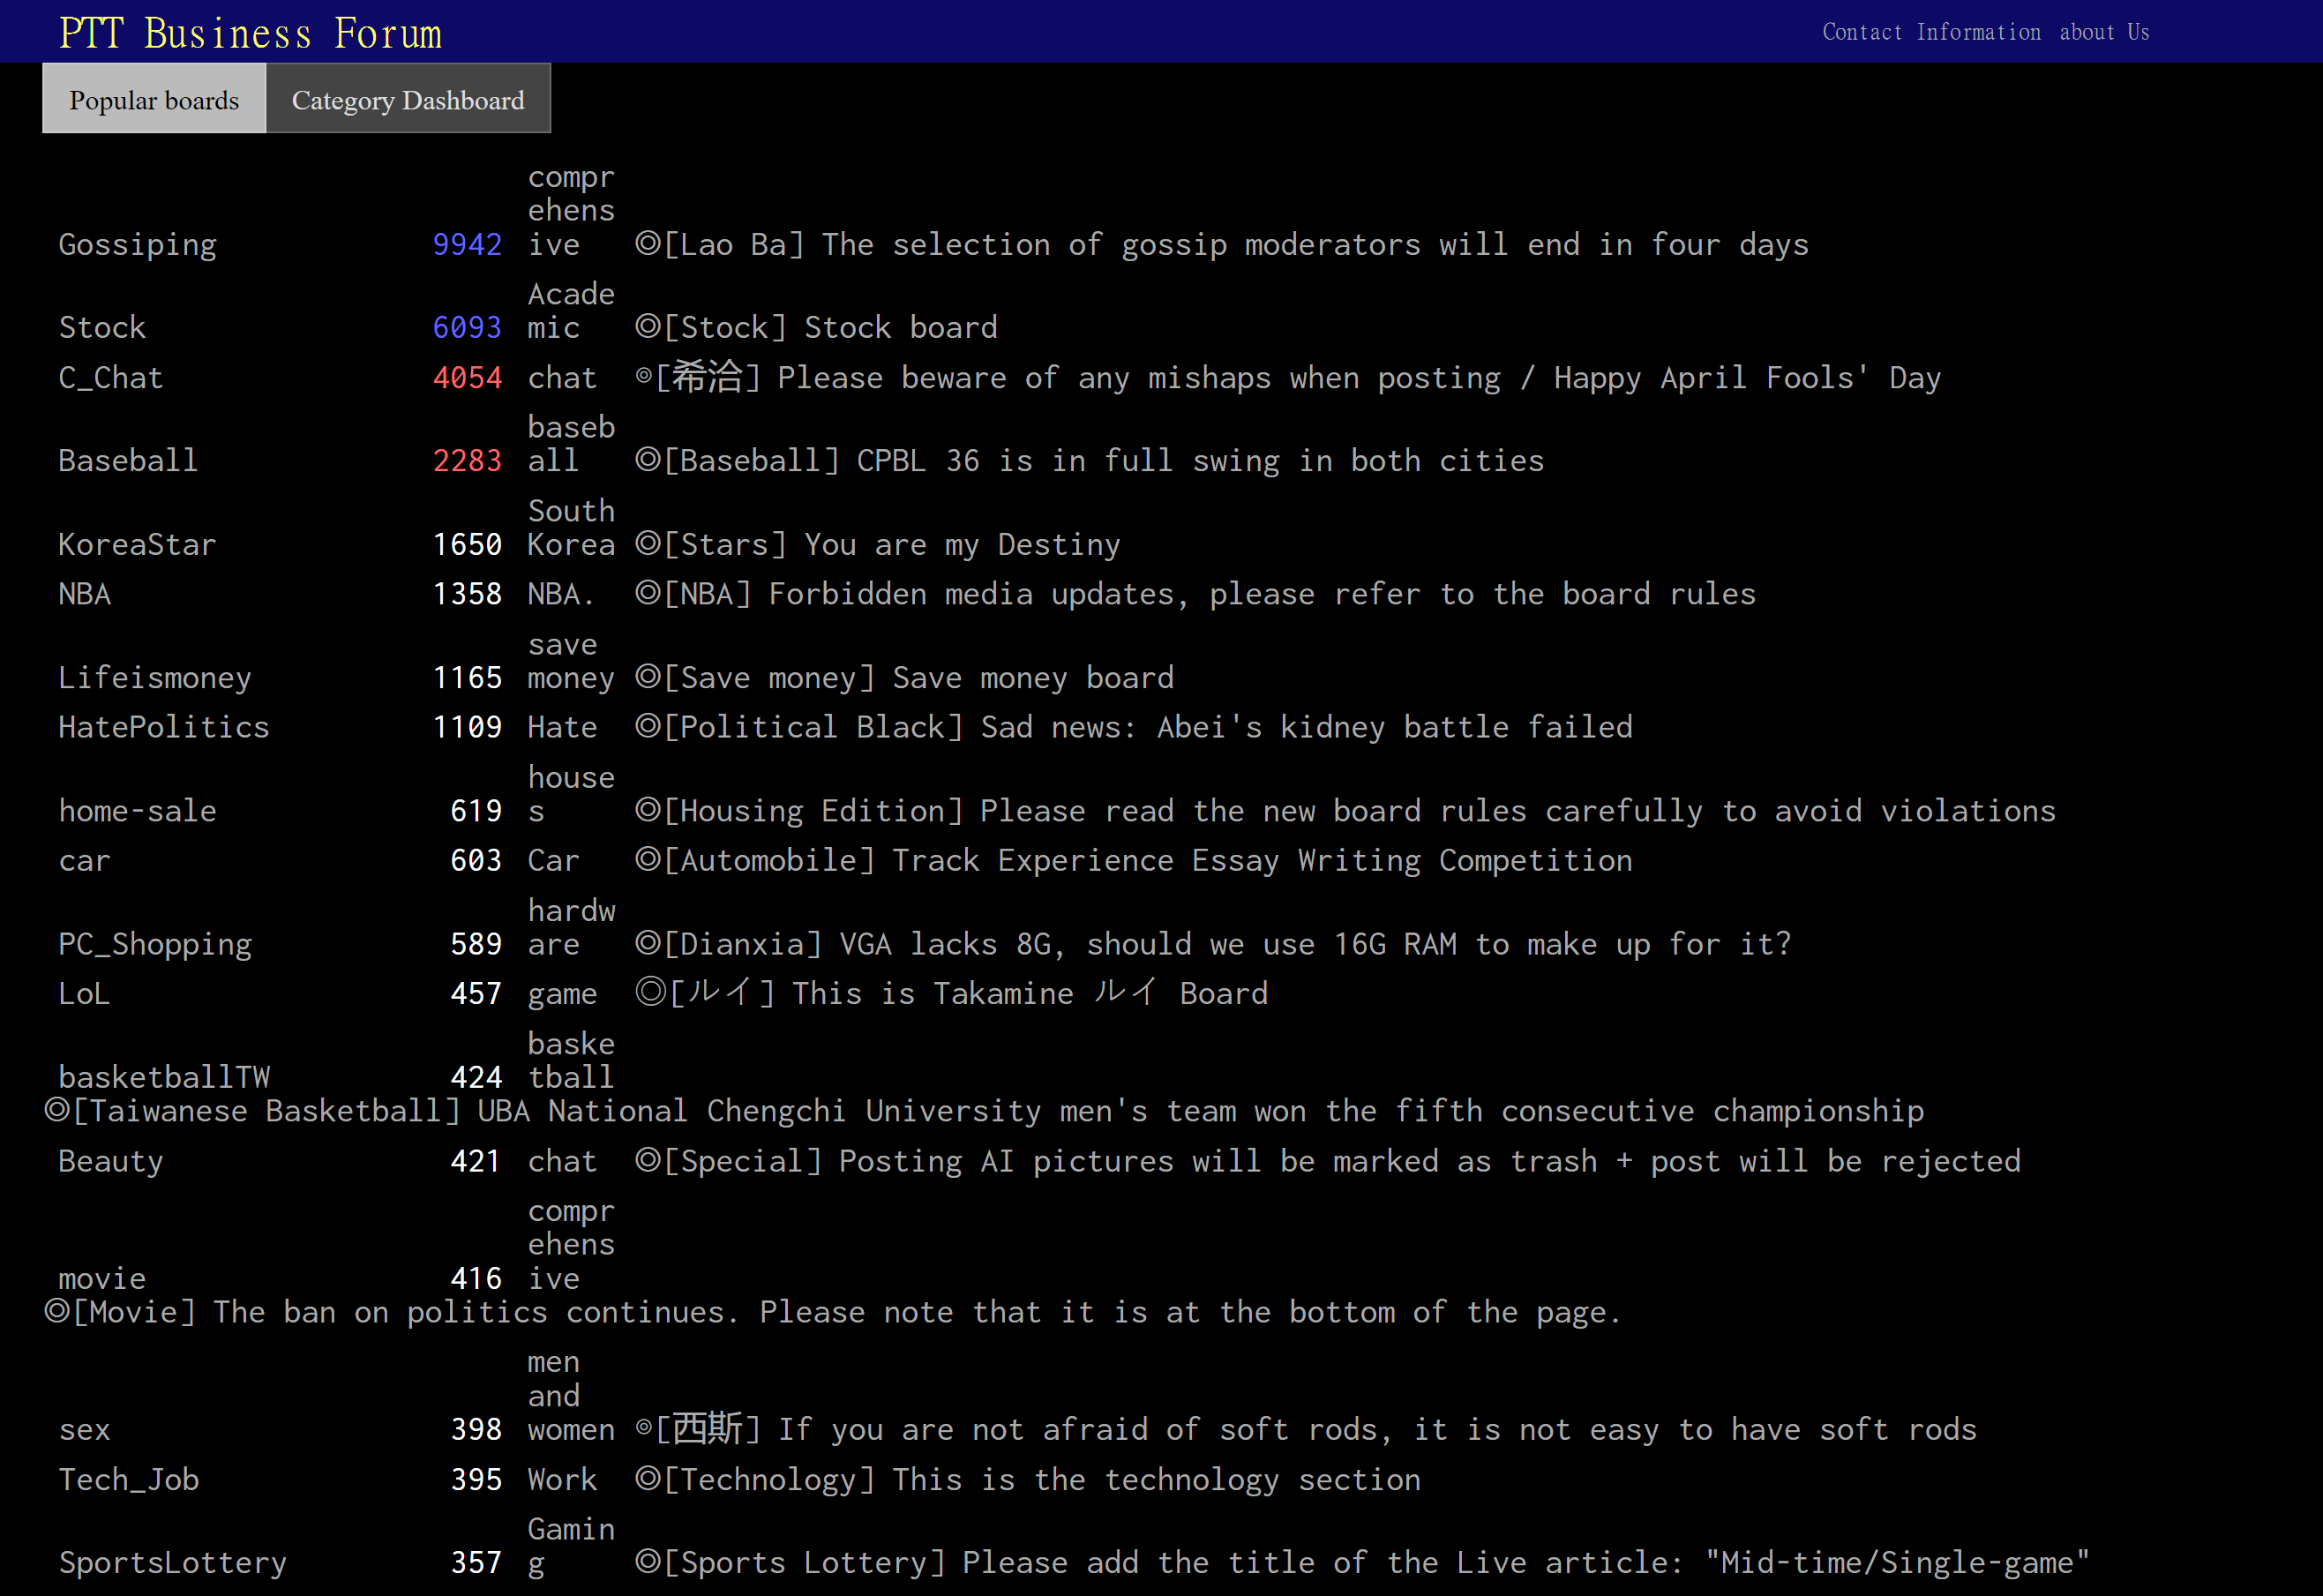The image size is (2323, 1596).
Task: Switch to the Category Dashboard tab
Action: [x=407, y=100]
